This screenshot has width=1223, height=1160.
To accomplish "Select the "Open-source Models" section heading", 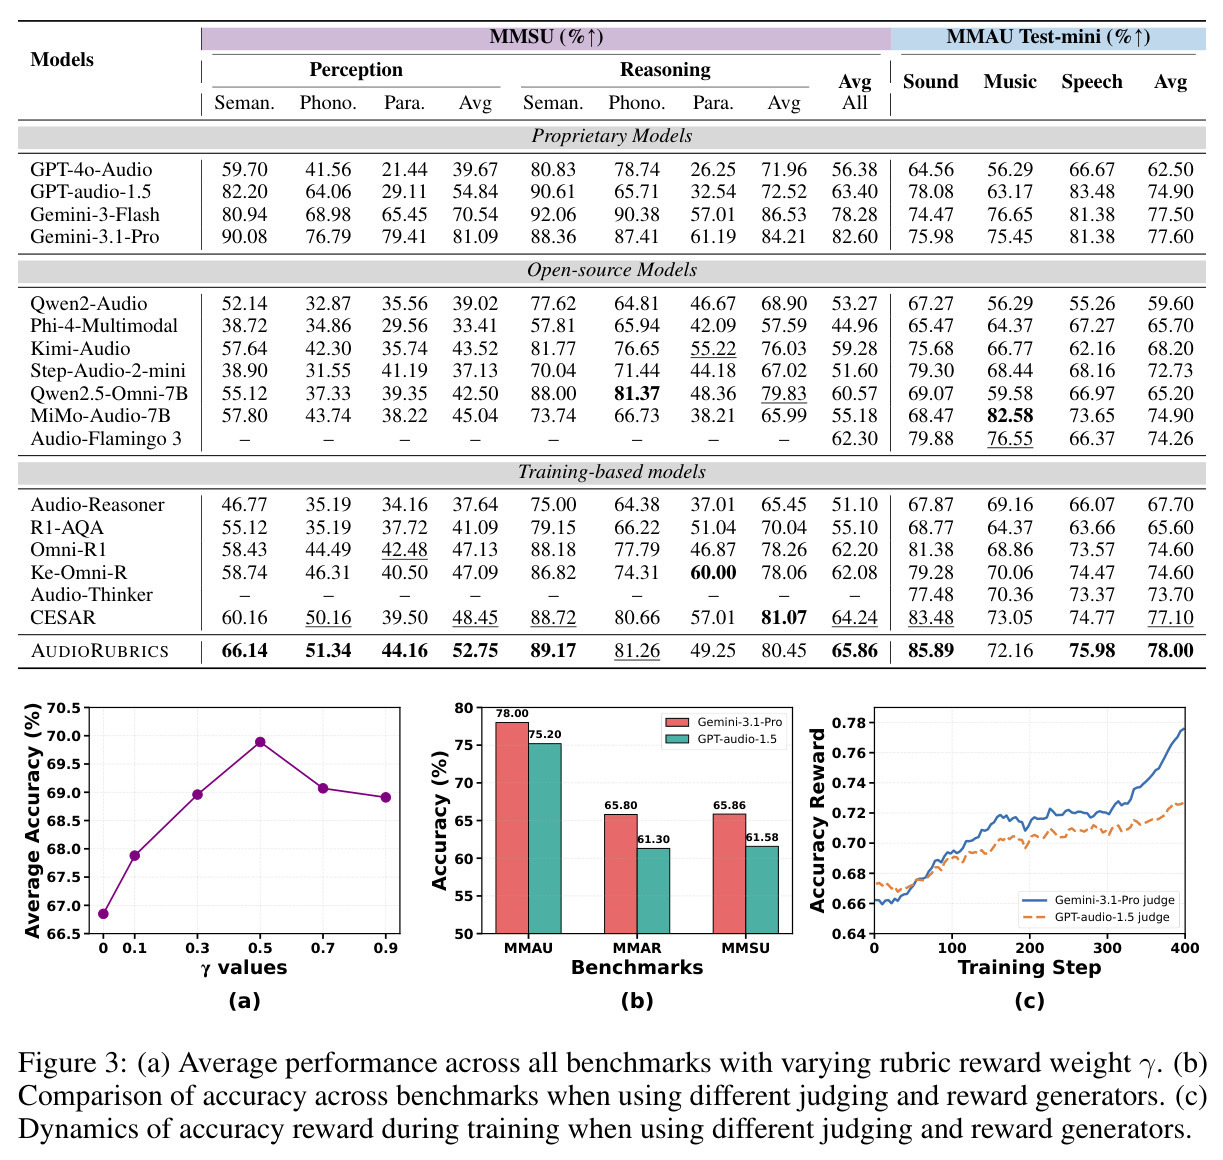I will 612,270.
